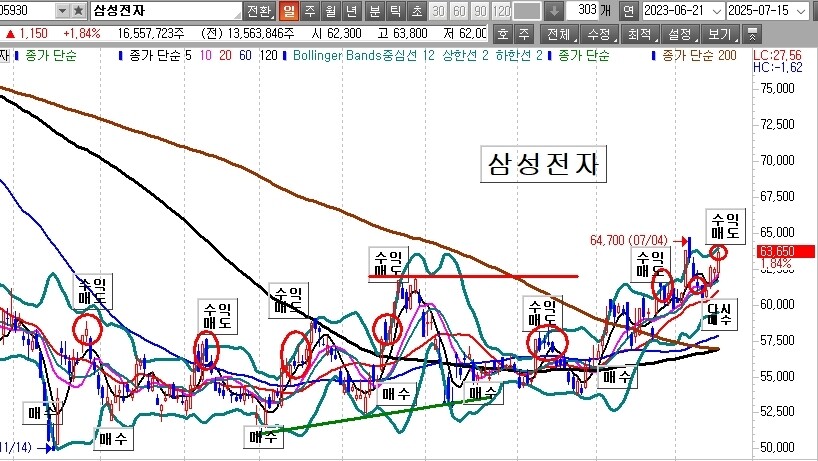Image resolution: width=818 pixels, height=461 pixels.
Task: Toggle the 주 button next to 호
Action: click(524, 34)
